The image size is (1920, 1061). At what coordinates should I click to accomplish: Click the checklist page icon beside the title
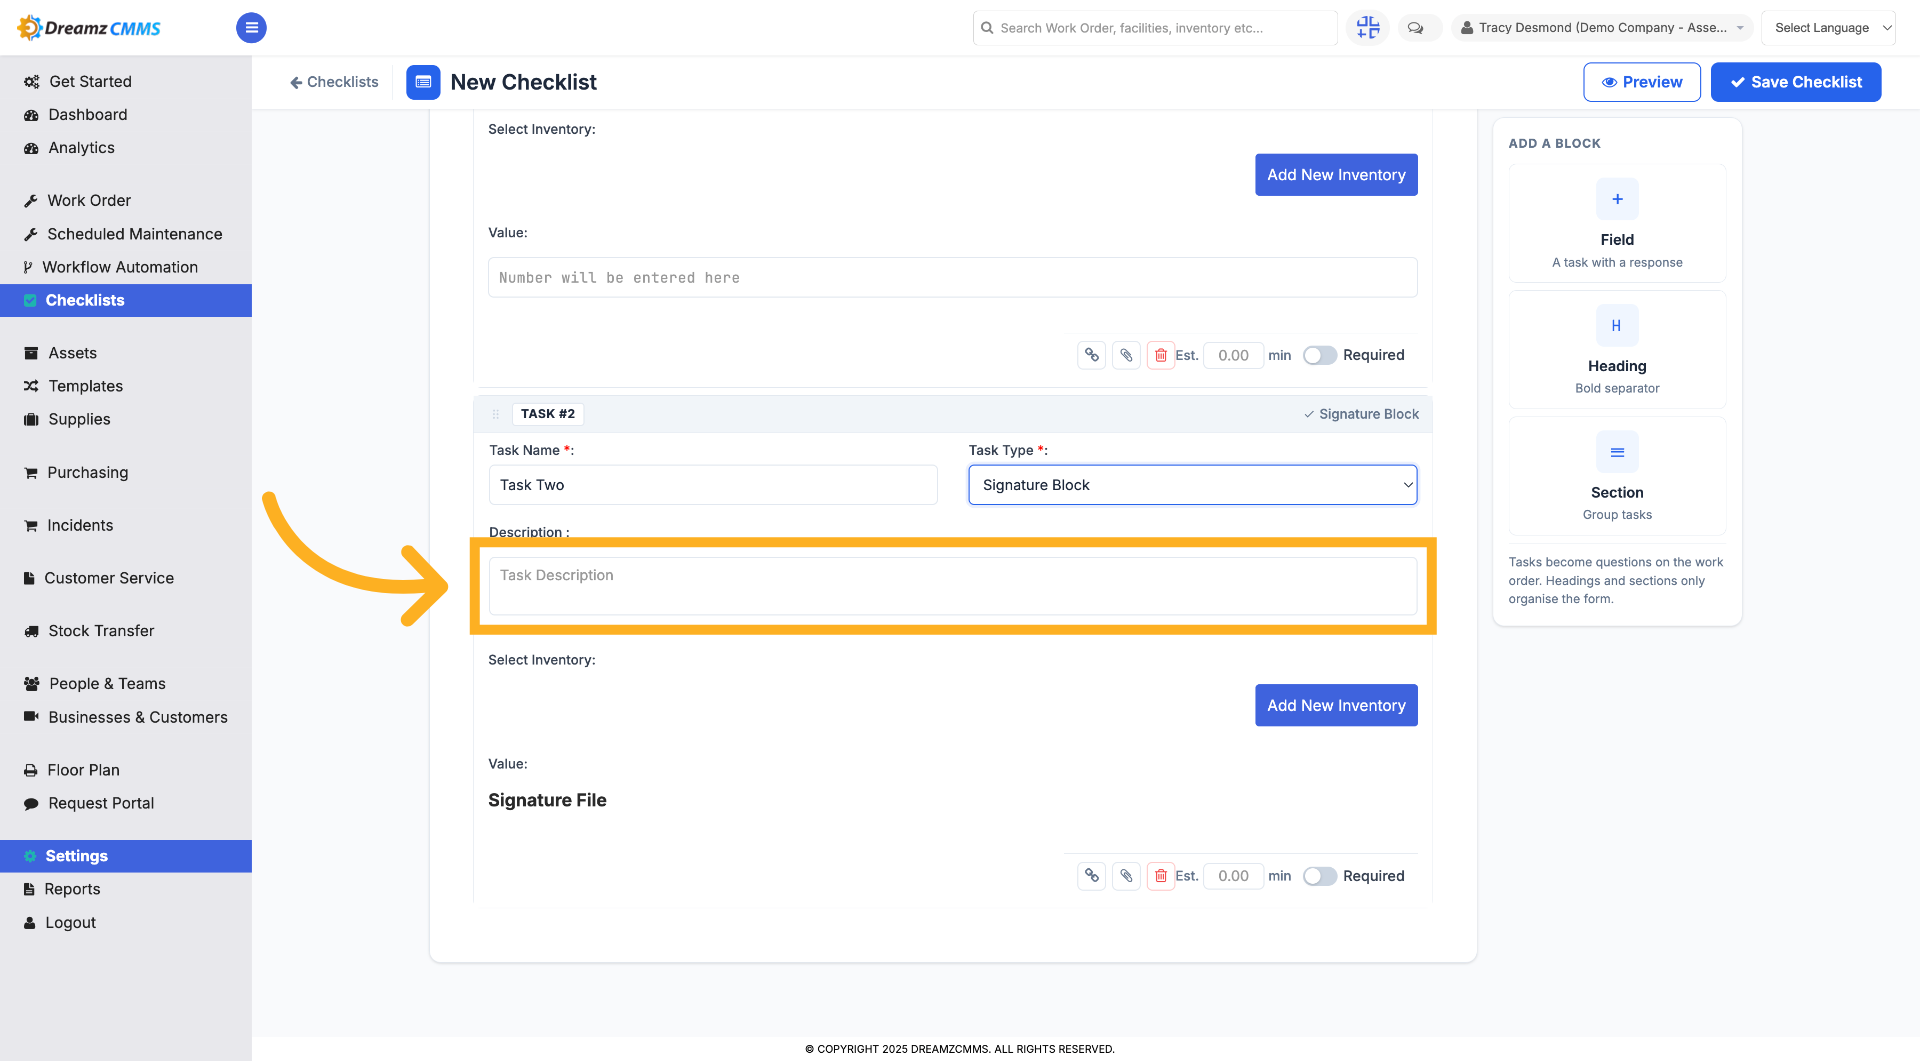(x=423, y=82)
